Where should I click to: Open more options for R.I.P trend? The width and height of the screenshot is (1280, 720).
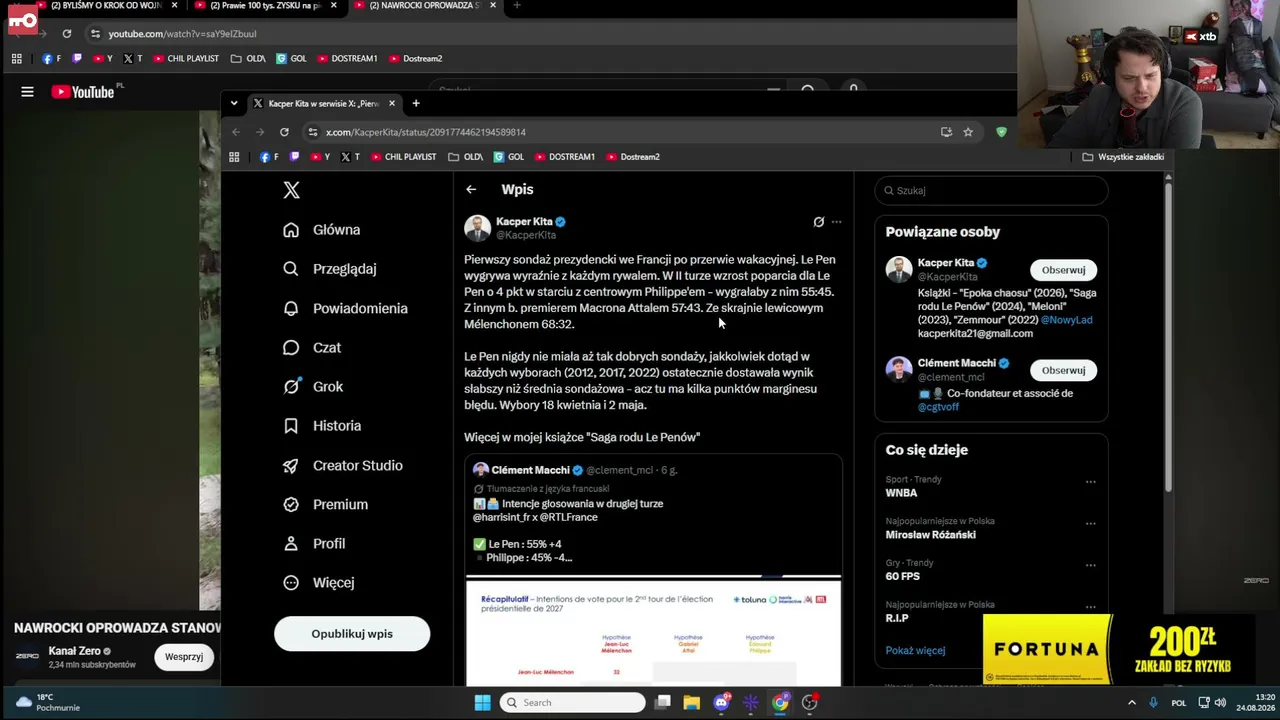(x=1091, y=607)
